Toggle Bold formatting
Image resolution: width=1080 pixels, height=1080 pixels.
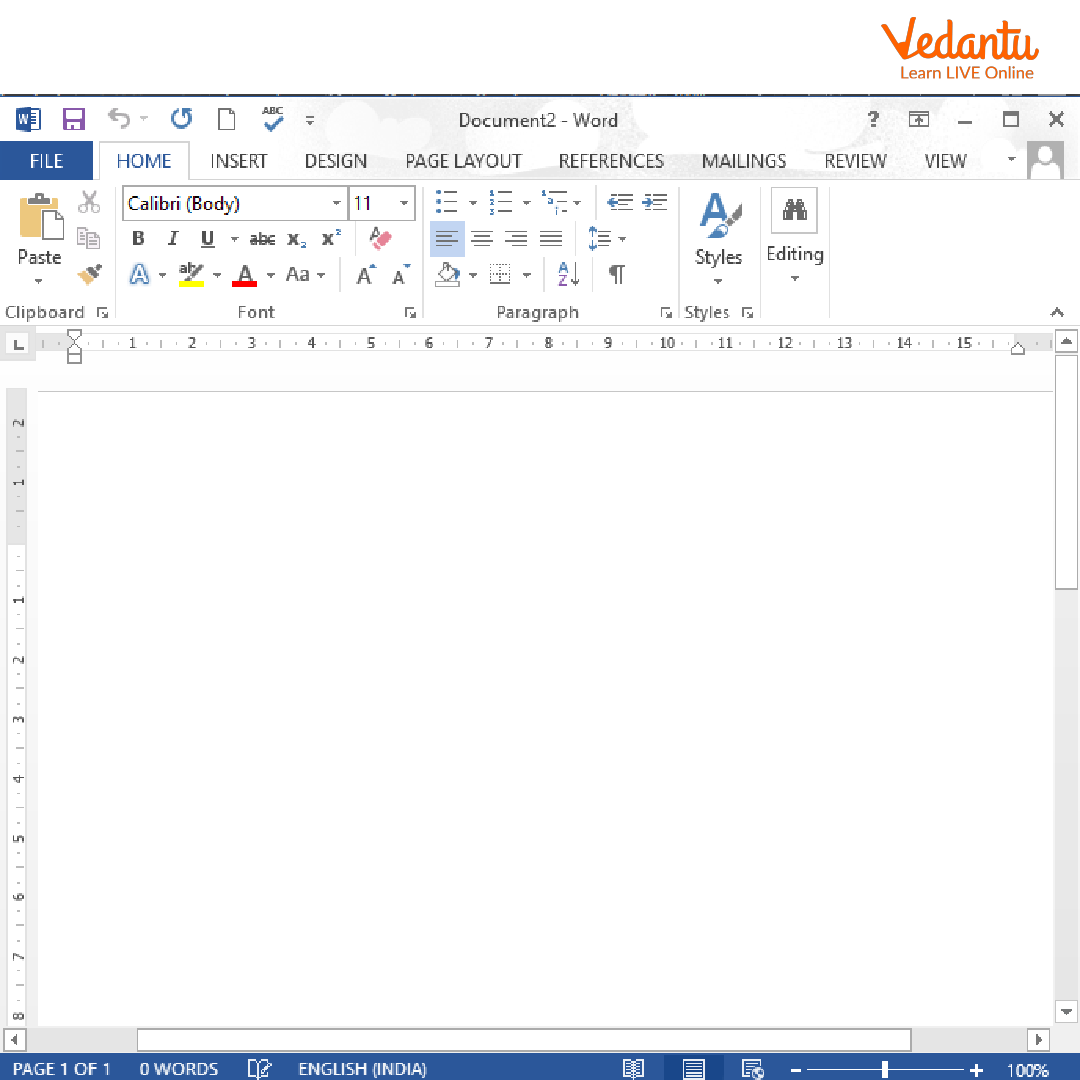pos(138,239)
